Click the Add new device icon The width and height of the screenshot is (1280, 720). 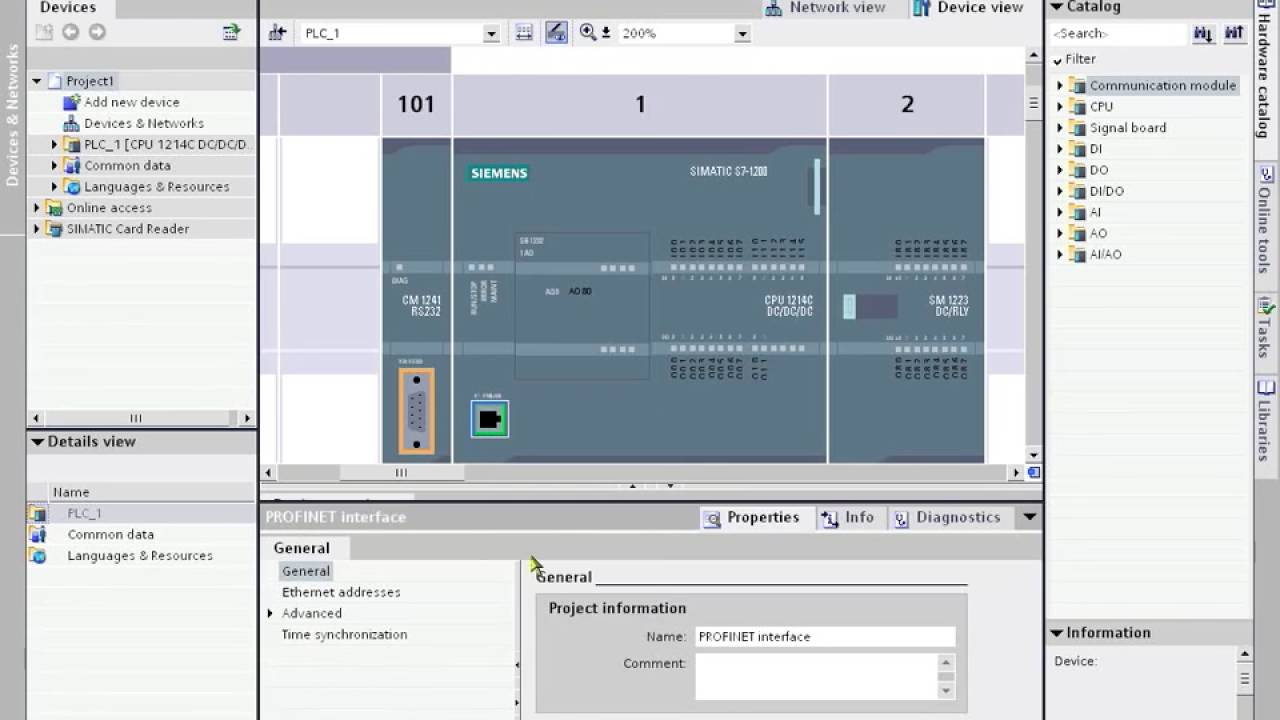coord(71,102)
